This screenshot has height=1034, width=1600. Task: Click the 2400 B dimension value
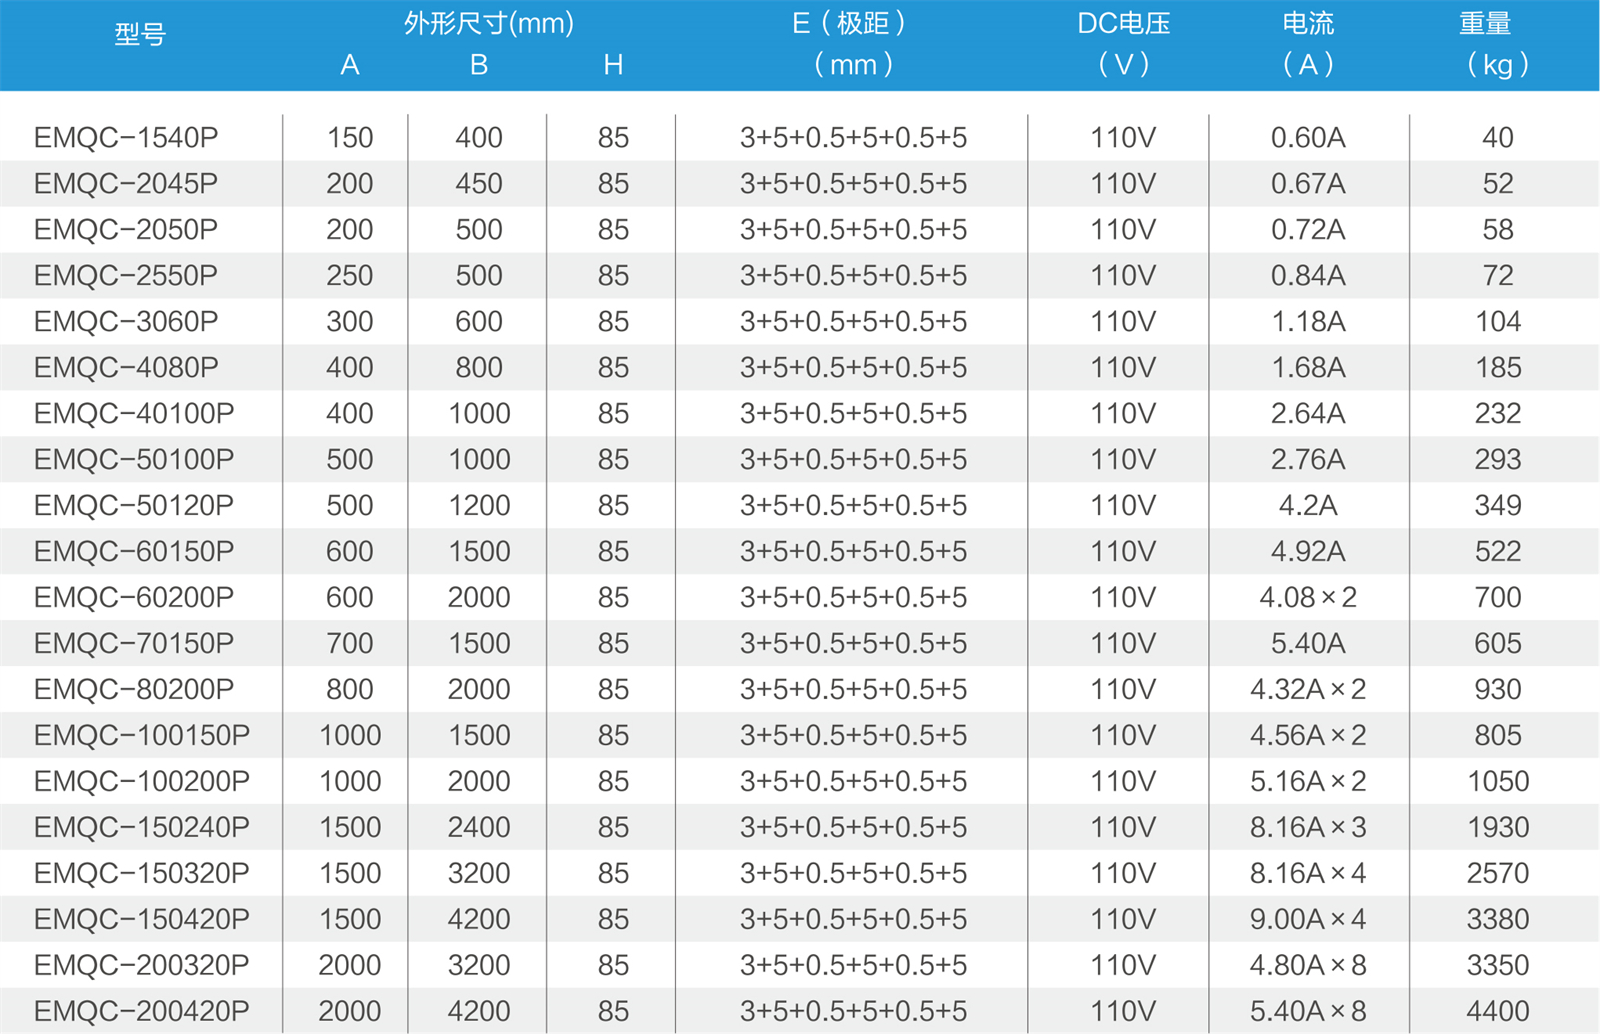pyautogui.click(x=479, y=828)
